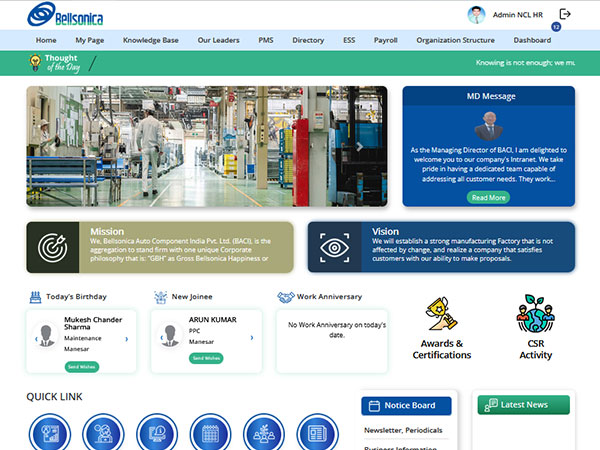Screen dimensions: 600x450
Task: Click the second quick link circle icon
Action: 103,433
